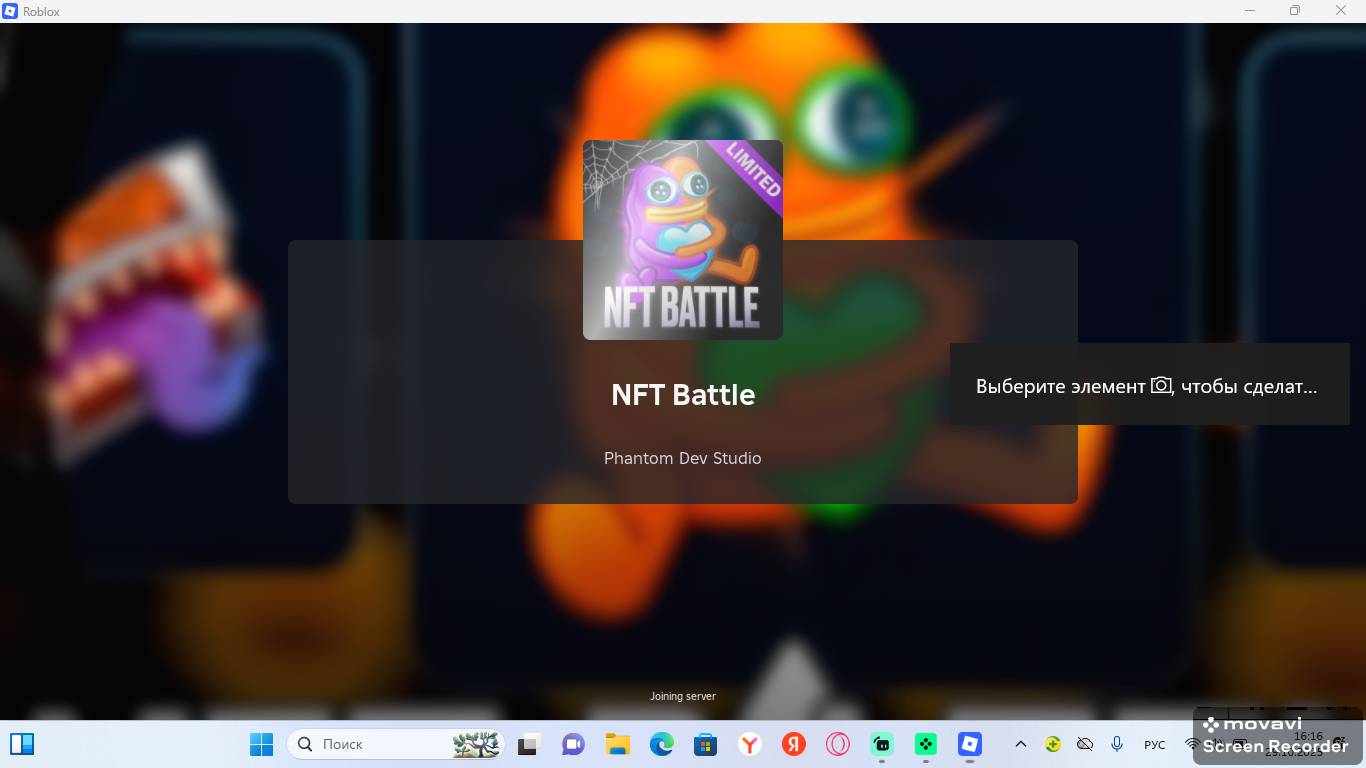
Task: Click the cloud sync tray icon
Action: pyautogui.click(x=1085, y=744)
